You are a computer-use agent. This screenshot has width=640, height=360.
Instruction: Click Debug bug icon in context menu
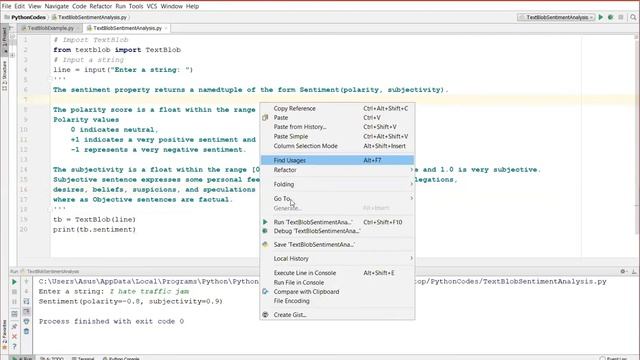click(x=265, y=231)
